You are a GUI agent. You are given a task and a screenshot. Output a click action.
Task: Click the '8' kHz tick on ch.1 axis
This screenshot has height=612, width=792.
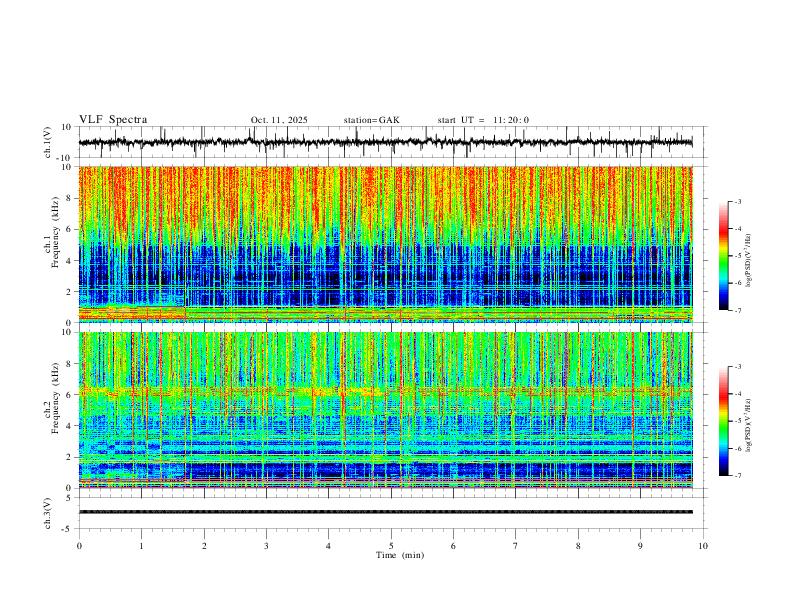[70, 198]
